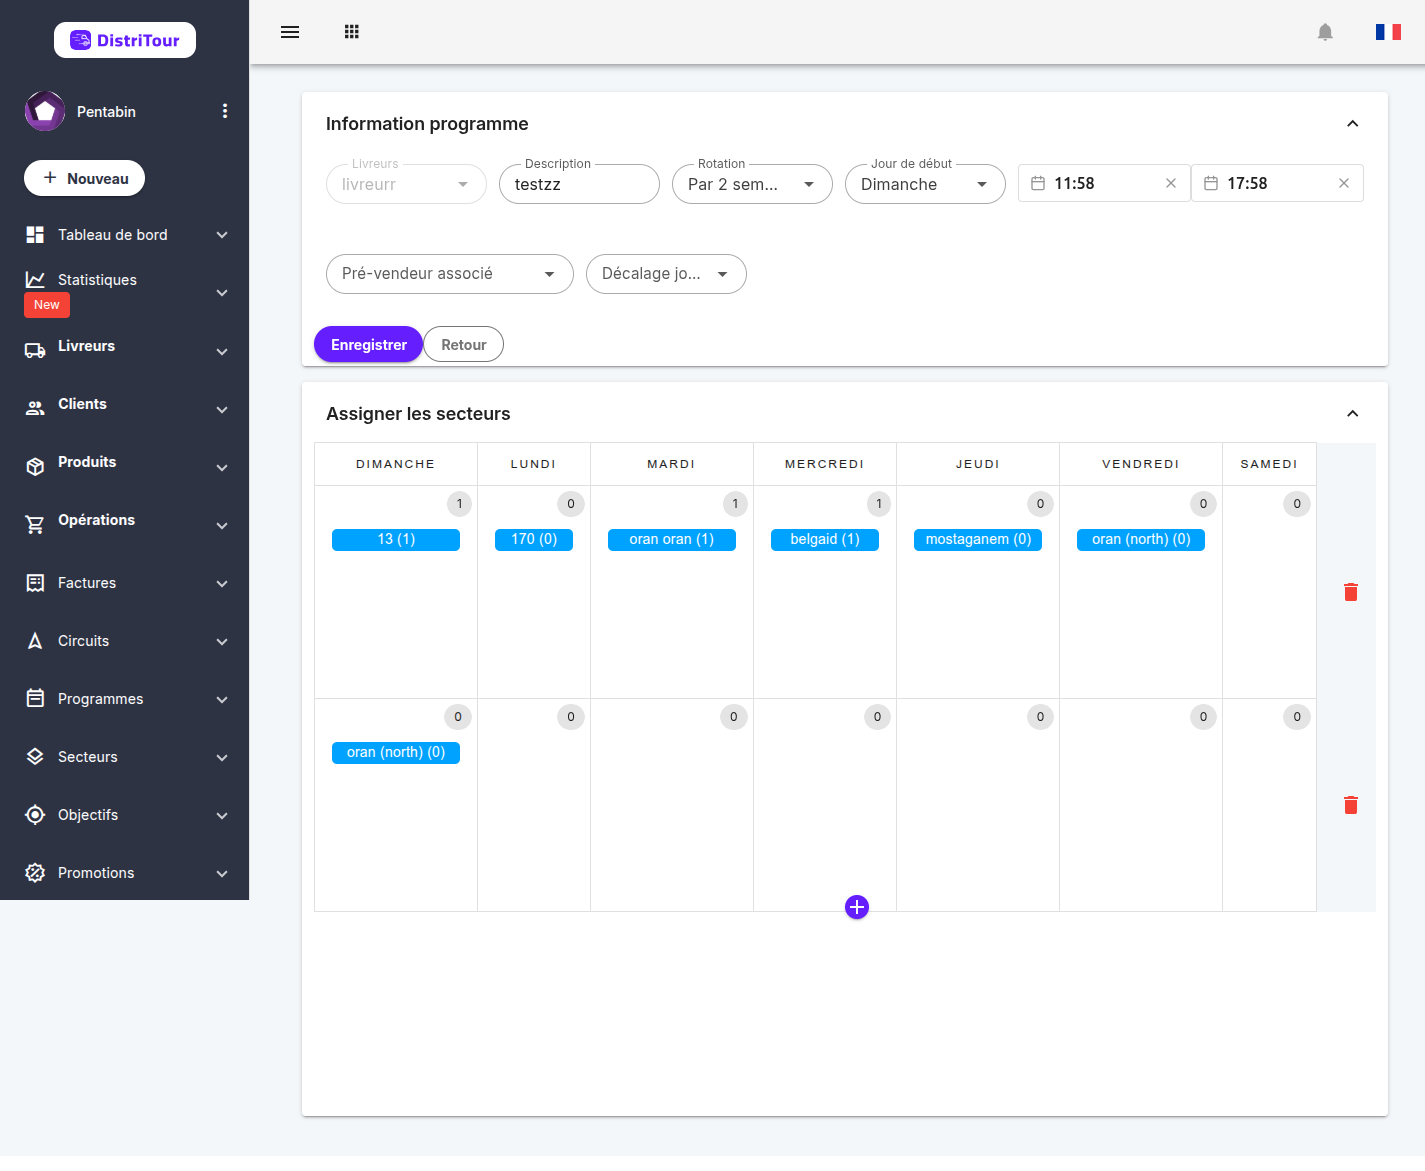Clear the 17:58 end time

tap(1344, 183)
